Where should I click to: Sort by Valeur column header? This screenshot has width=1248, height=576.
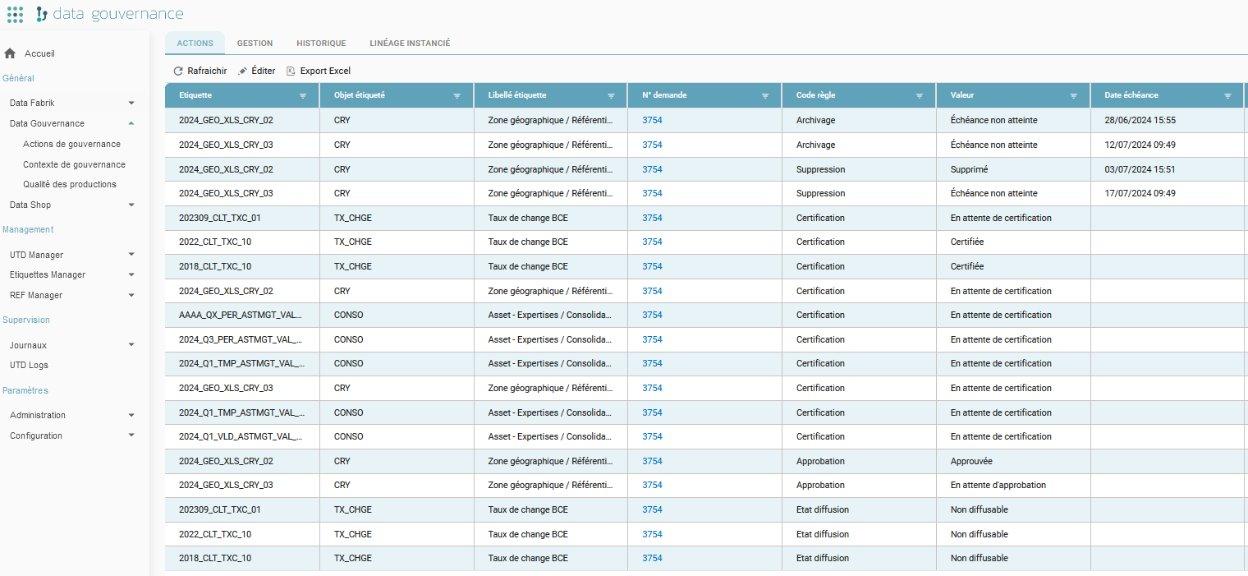click(x=962, y=96)
